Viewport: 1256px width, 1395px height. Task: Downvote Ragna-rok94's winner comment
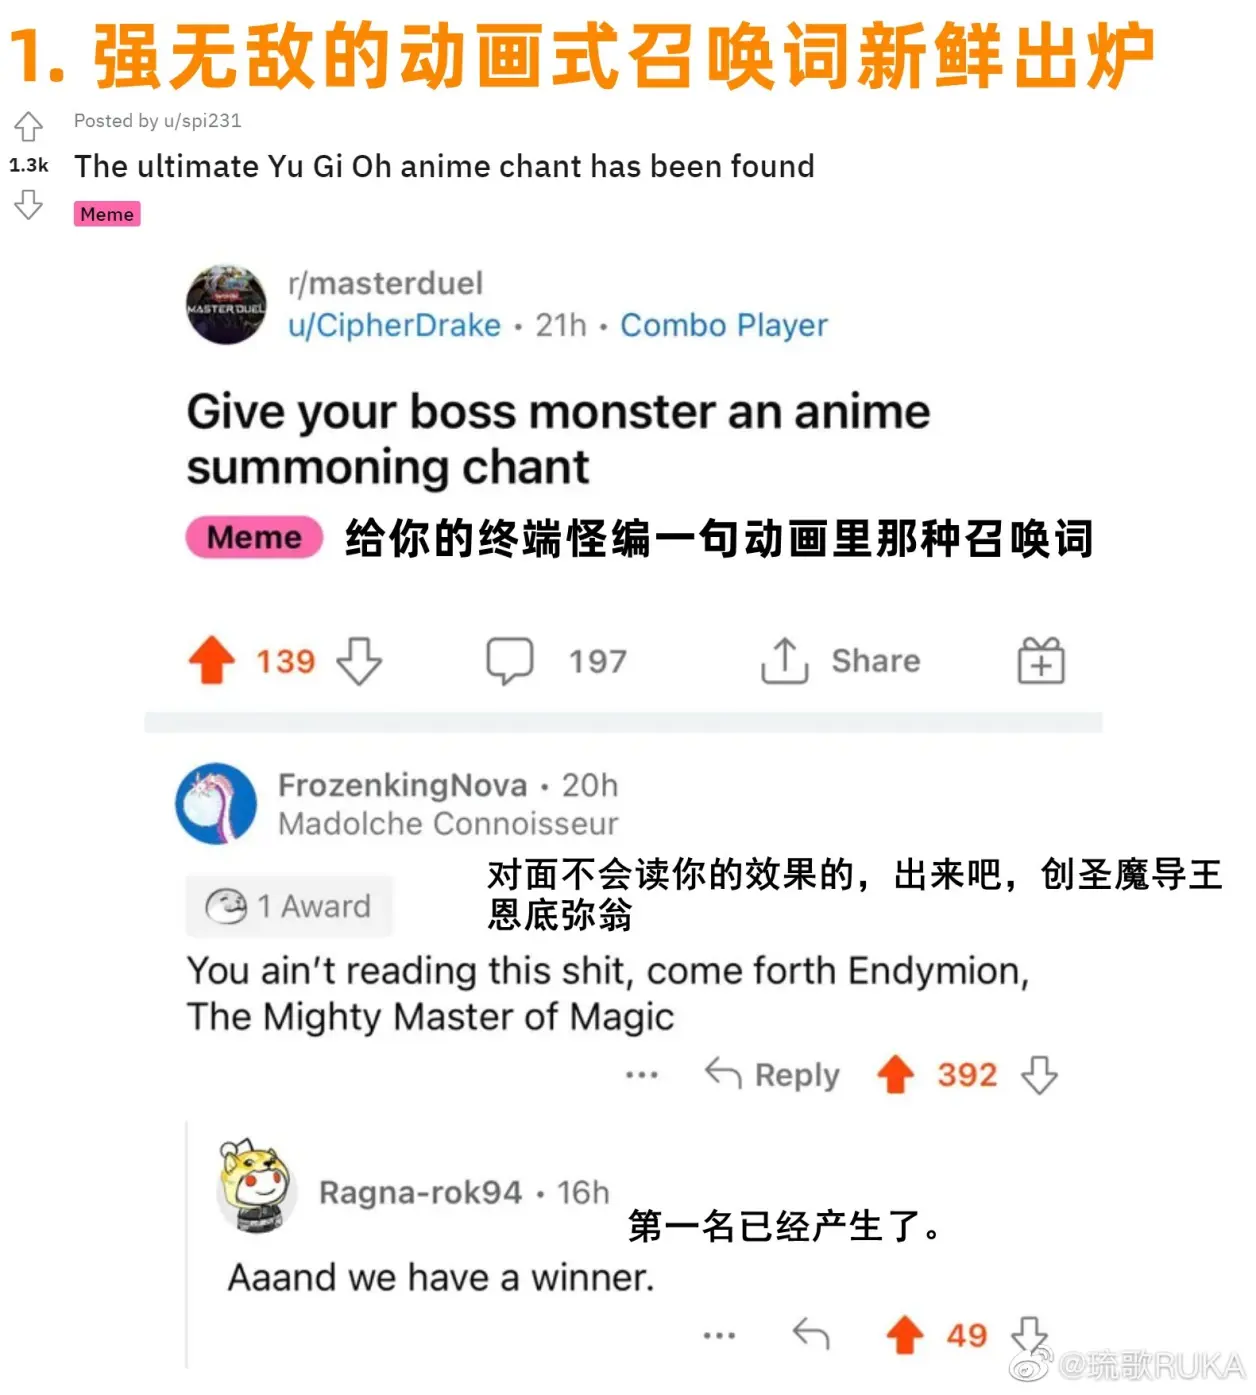click(1029, 1334)
